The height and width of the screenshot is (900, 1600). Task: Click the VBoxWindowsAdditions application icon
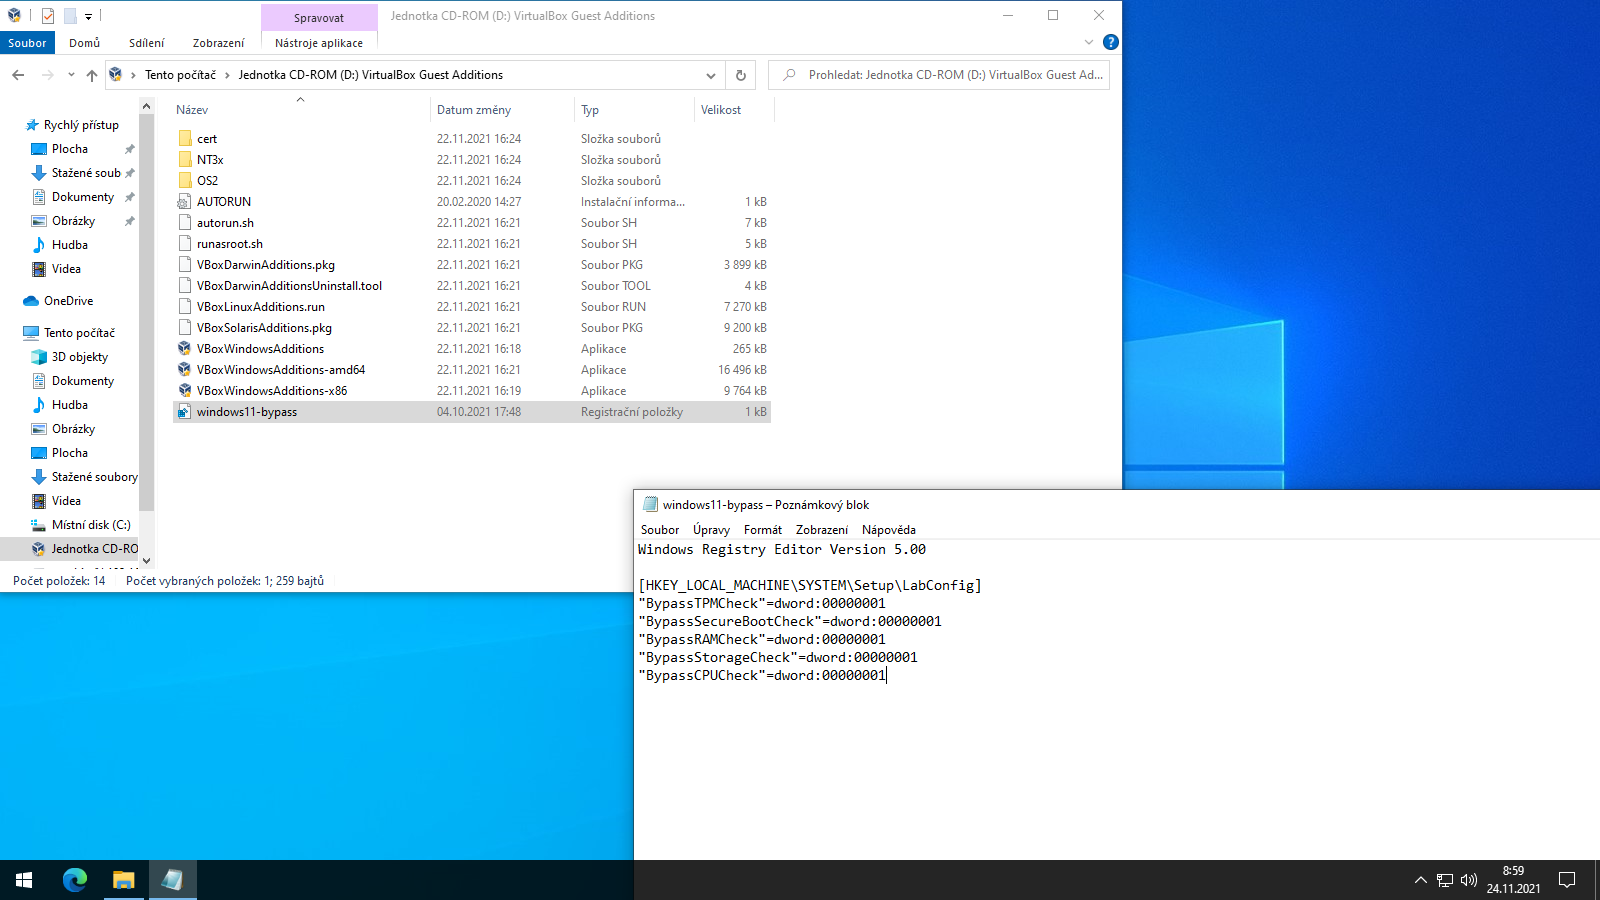pyautogui.click(x=185, y=349)
